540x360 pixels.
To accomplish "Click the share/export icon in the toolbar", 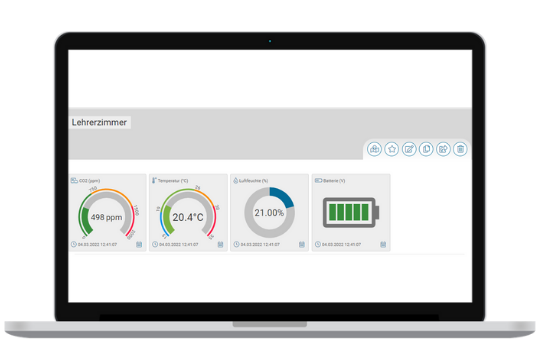I will [x=443, y=149].
